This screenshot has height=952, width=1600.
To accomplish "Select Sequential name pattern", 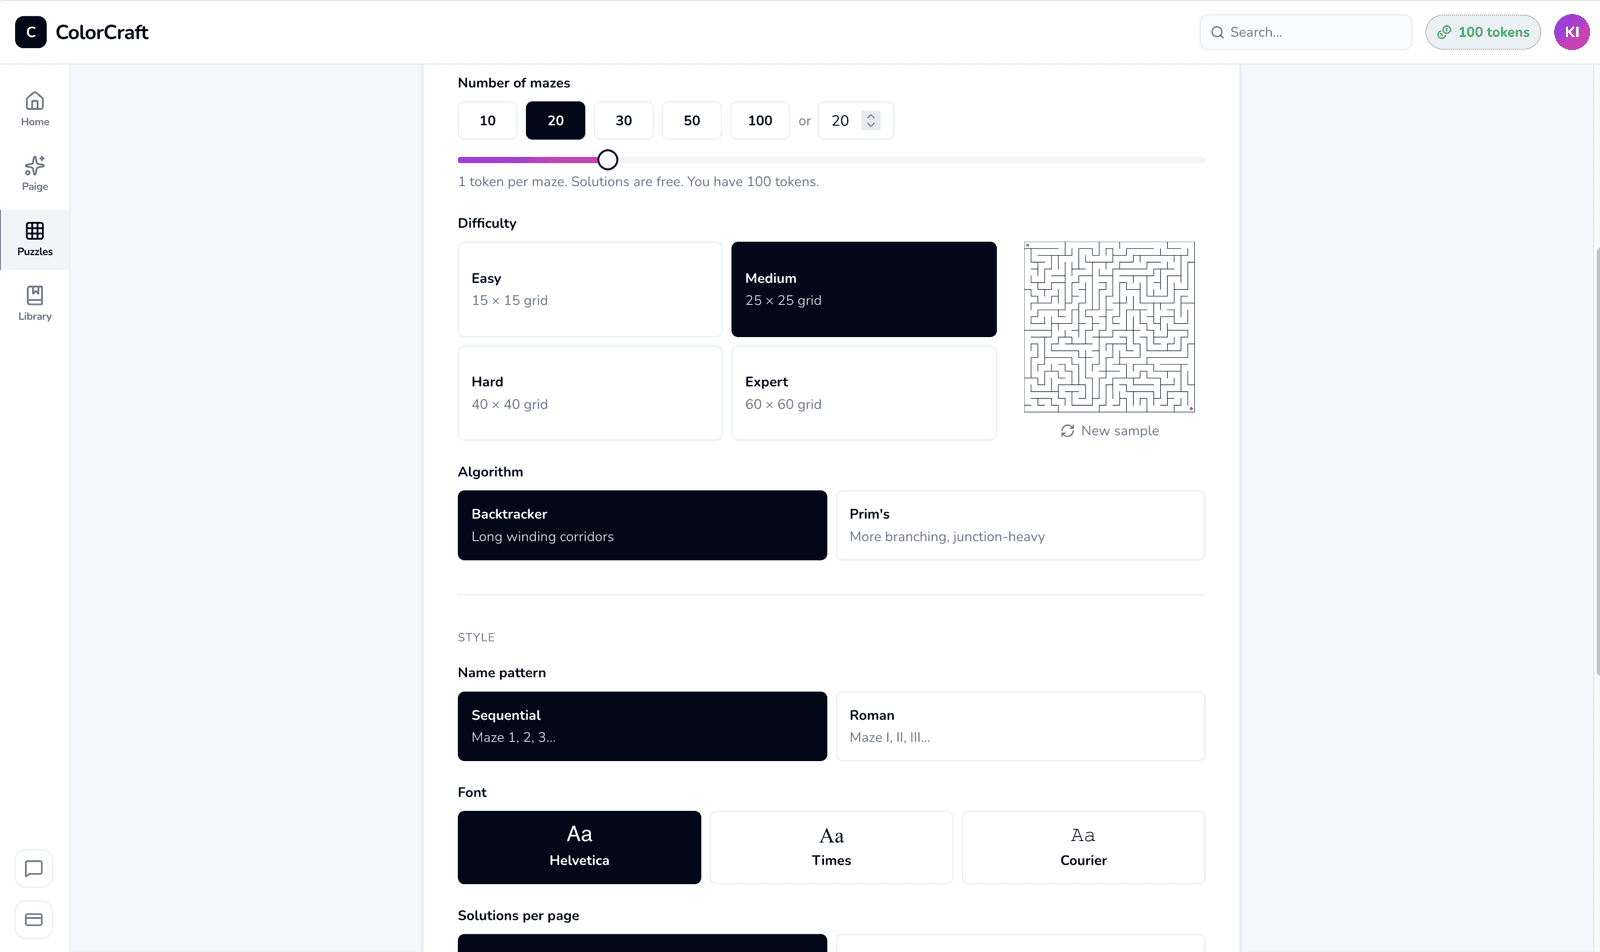I will click(x=642, y=726).
